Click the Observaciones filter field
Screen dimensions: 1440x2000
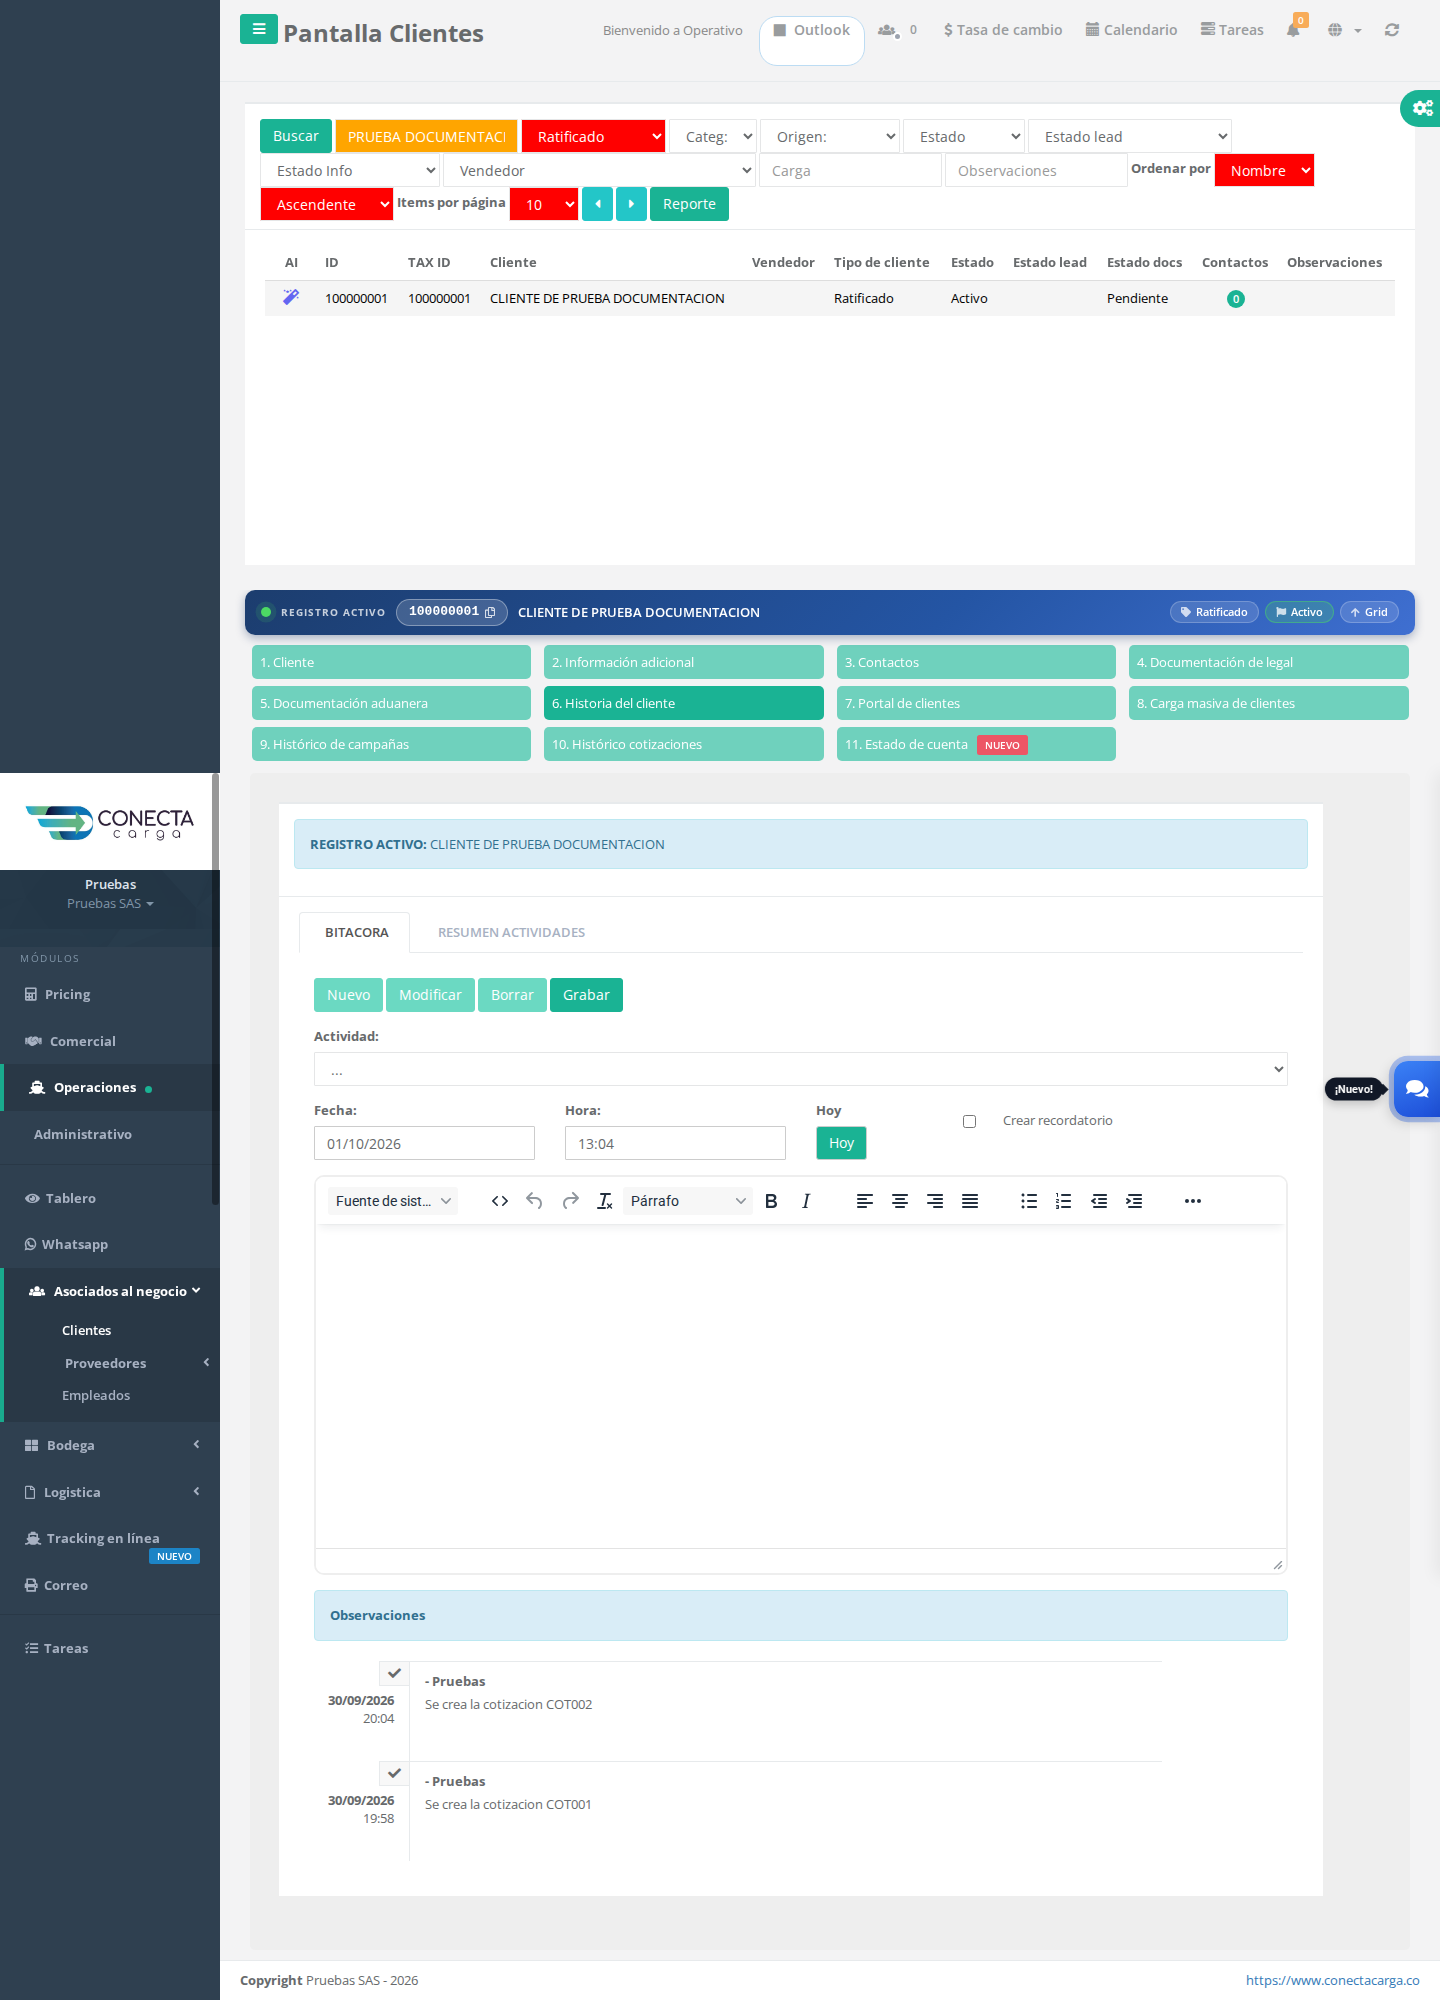[x=1036, y=171]
